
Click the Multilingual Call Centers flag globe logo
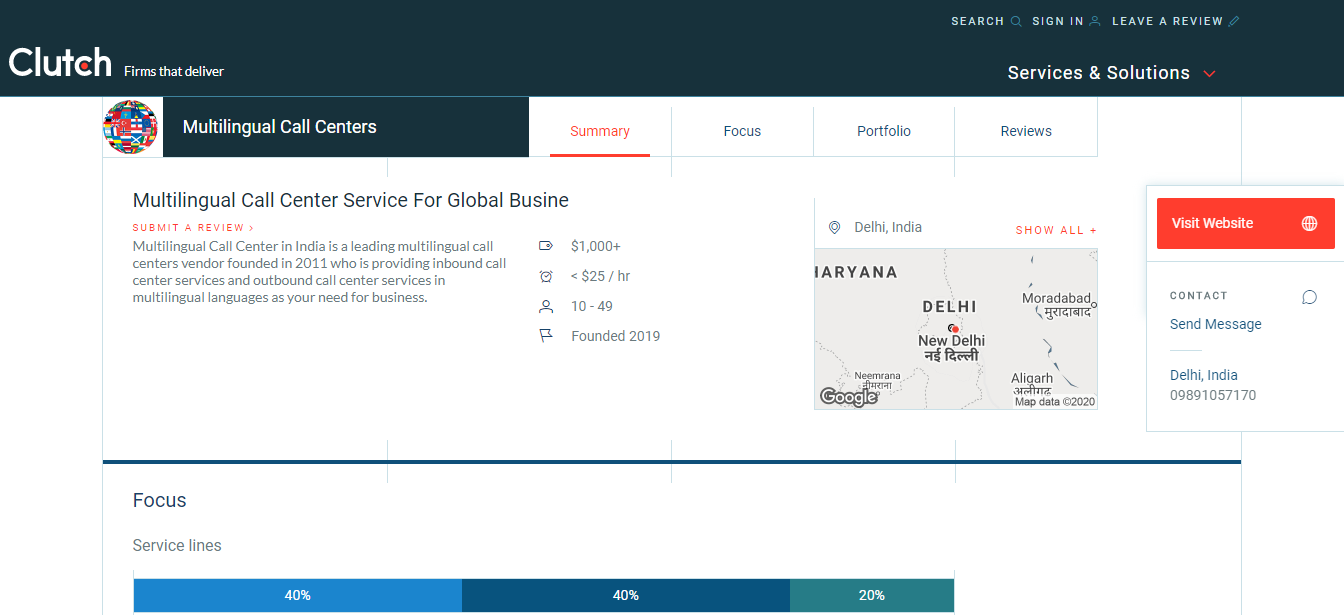132,127
